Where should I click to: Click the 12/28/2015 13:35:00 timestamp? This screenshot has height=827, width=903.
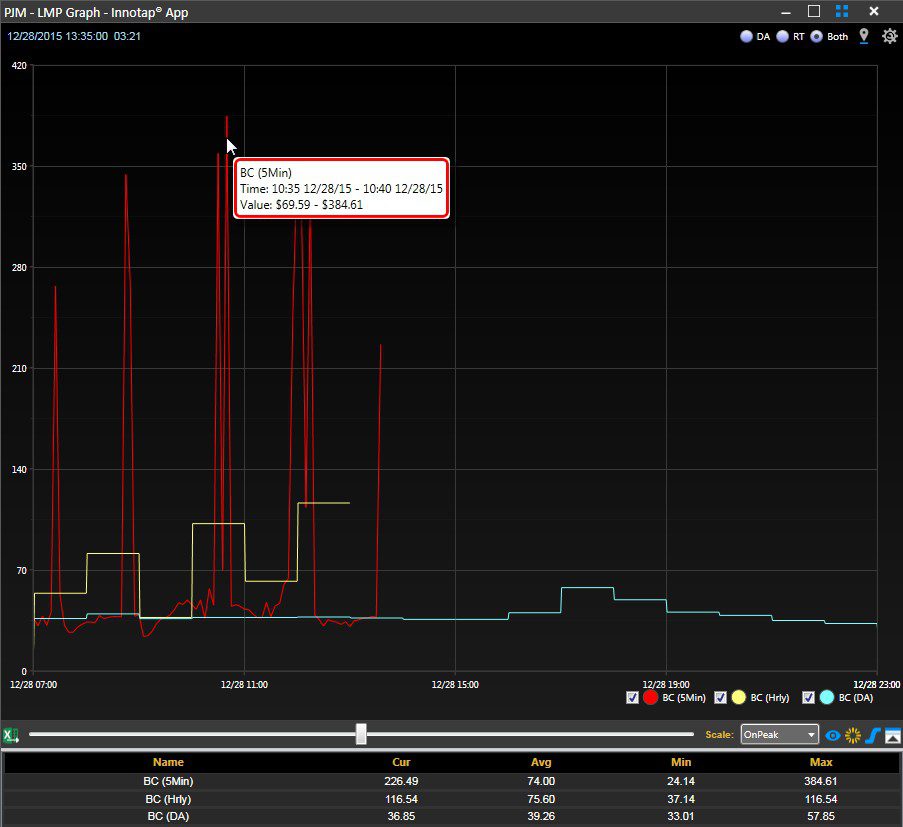click(x=58, y=36)
